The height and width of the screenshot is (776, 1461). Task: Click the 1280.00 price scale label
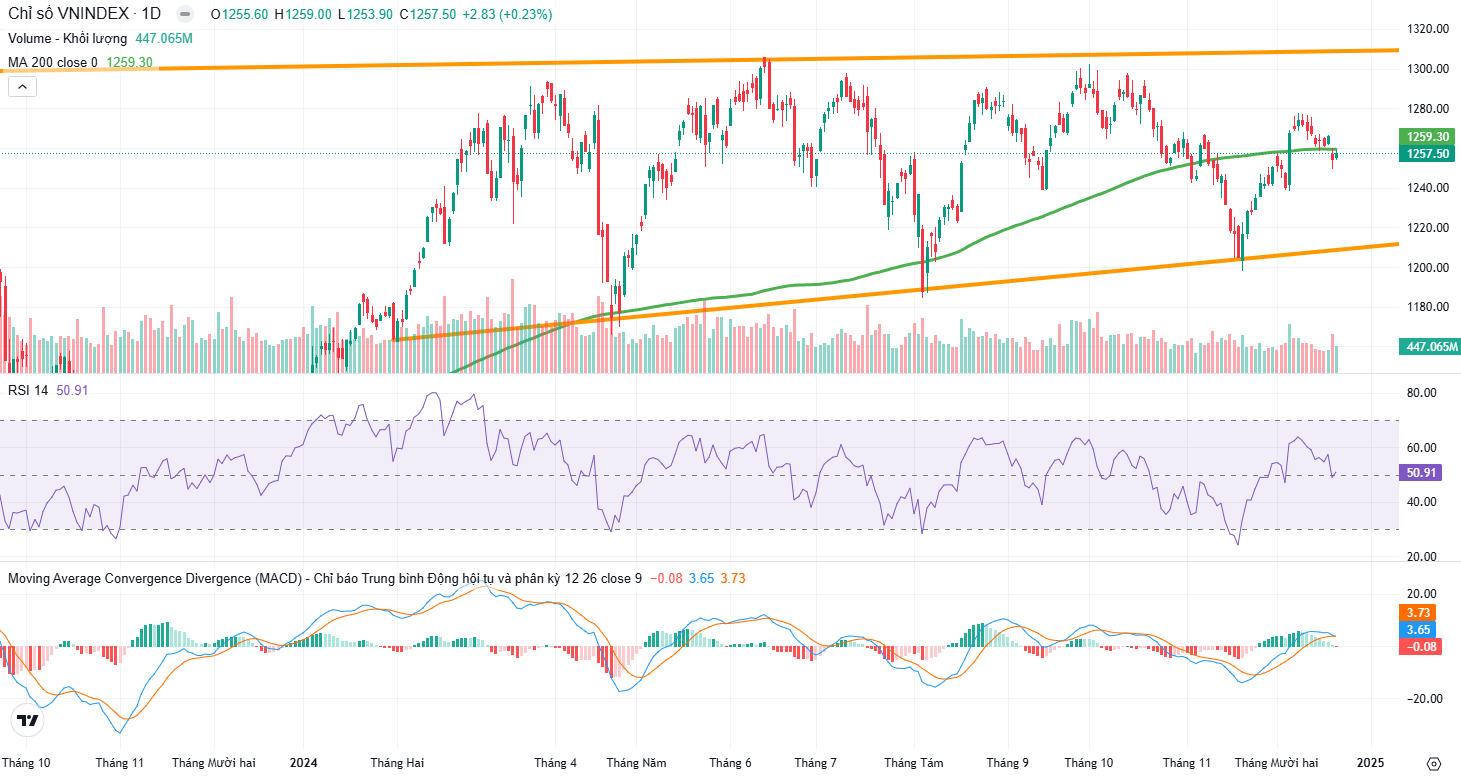1428,109
